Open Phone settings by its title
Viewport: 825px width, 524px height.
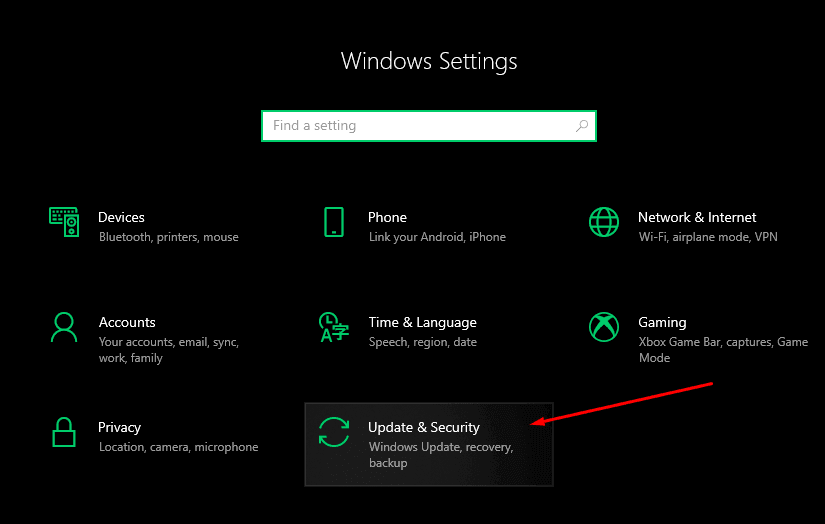[x=387, y=217]
